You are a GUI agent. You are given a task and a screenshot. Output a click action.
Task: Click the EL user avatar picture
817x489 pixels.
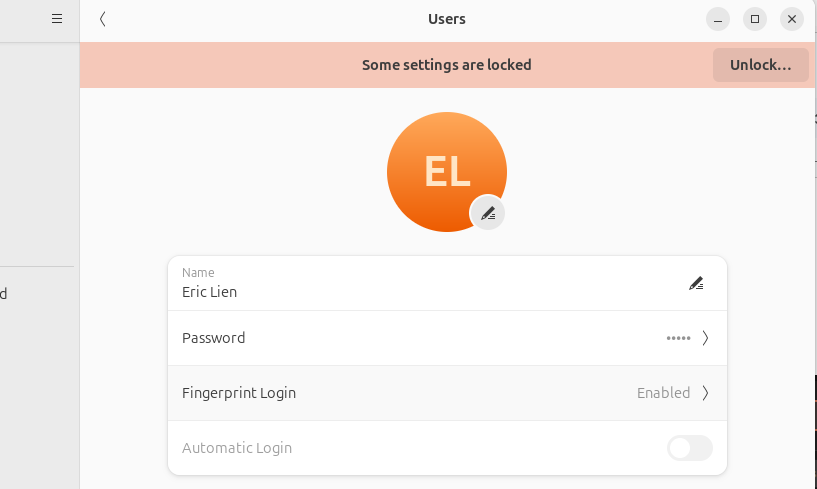pos(447,172)
